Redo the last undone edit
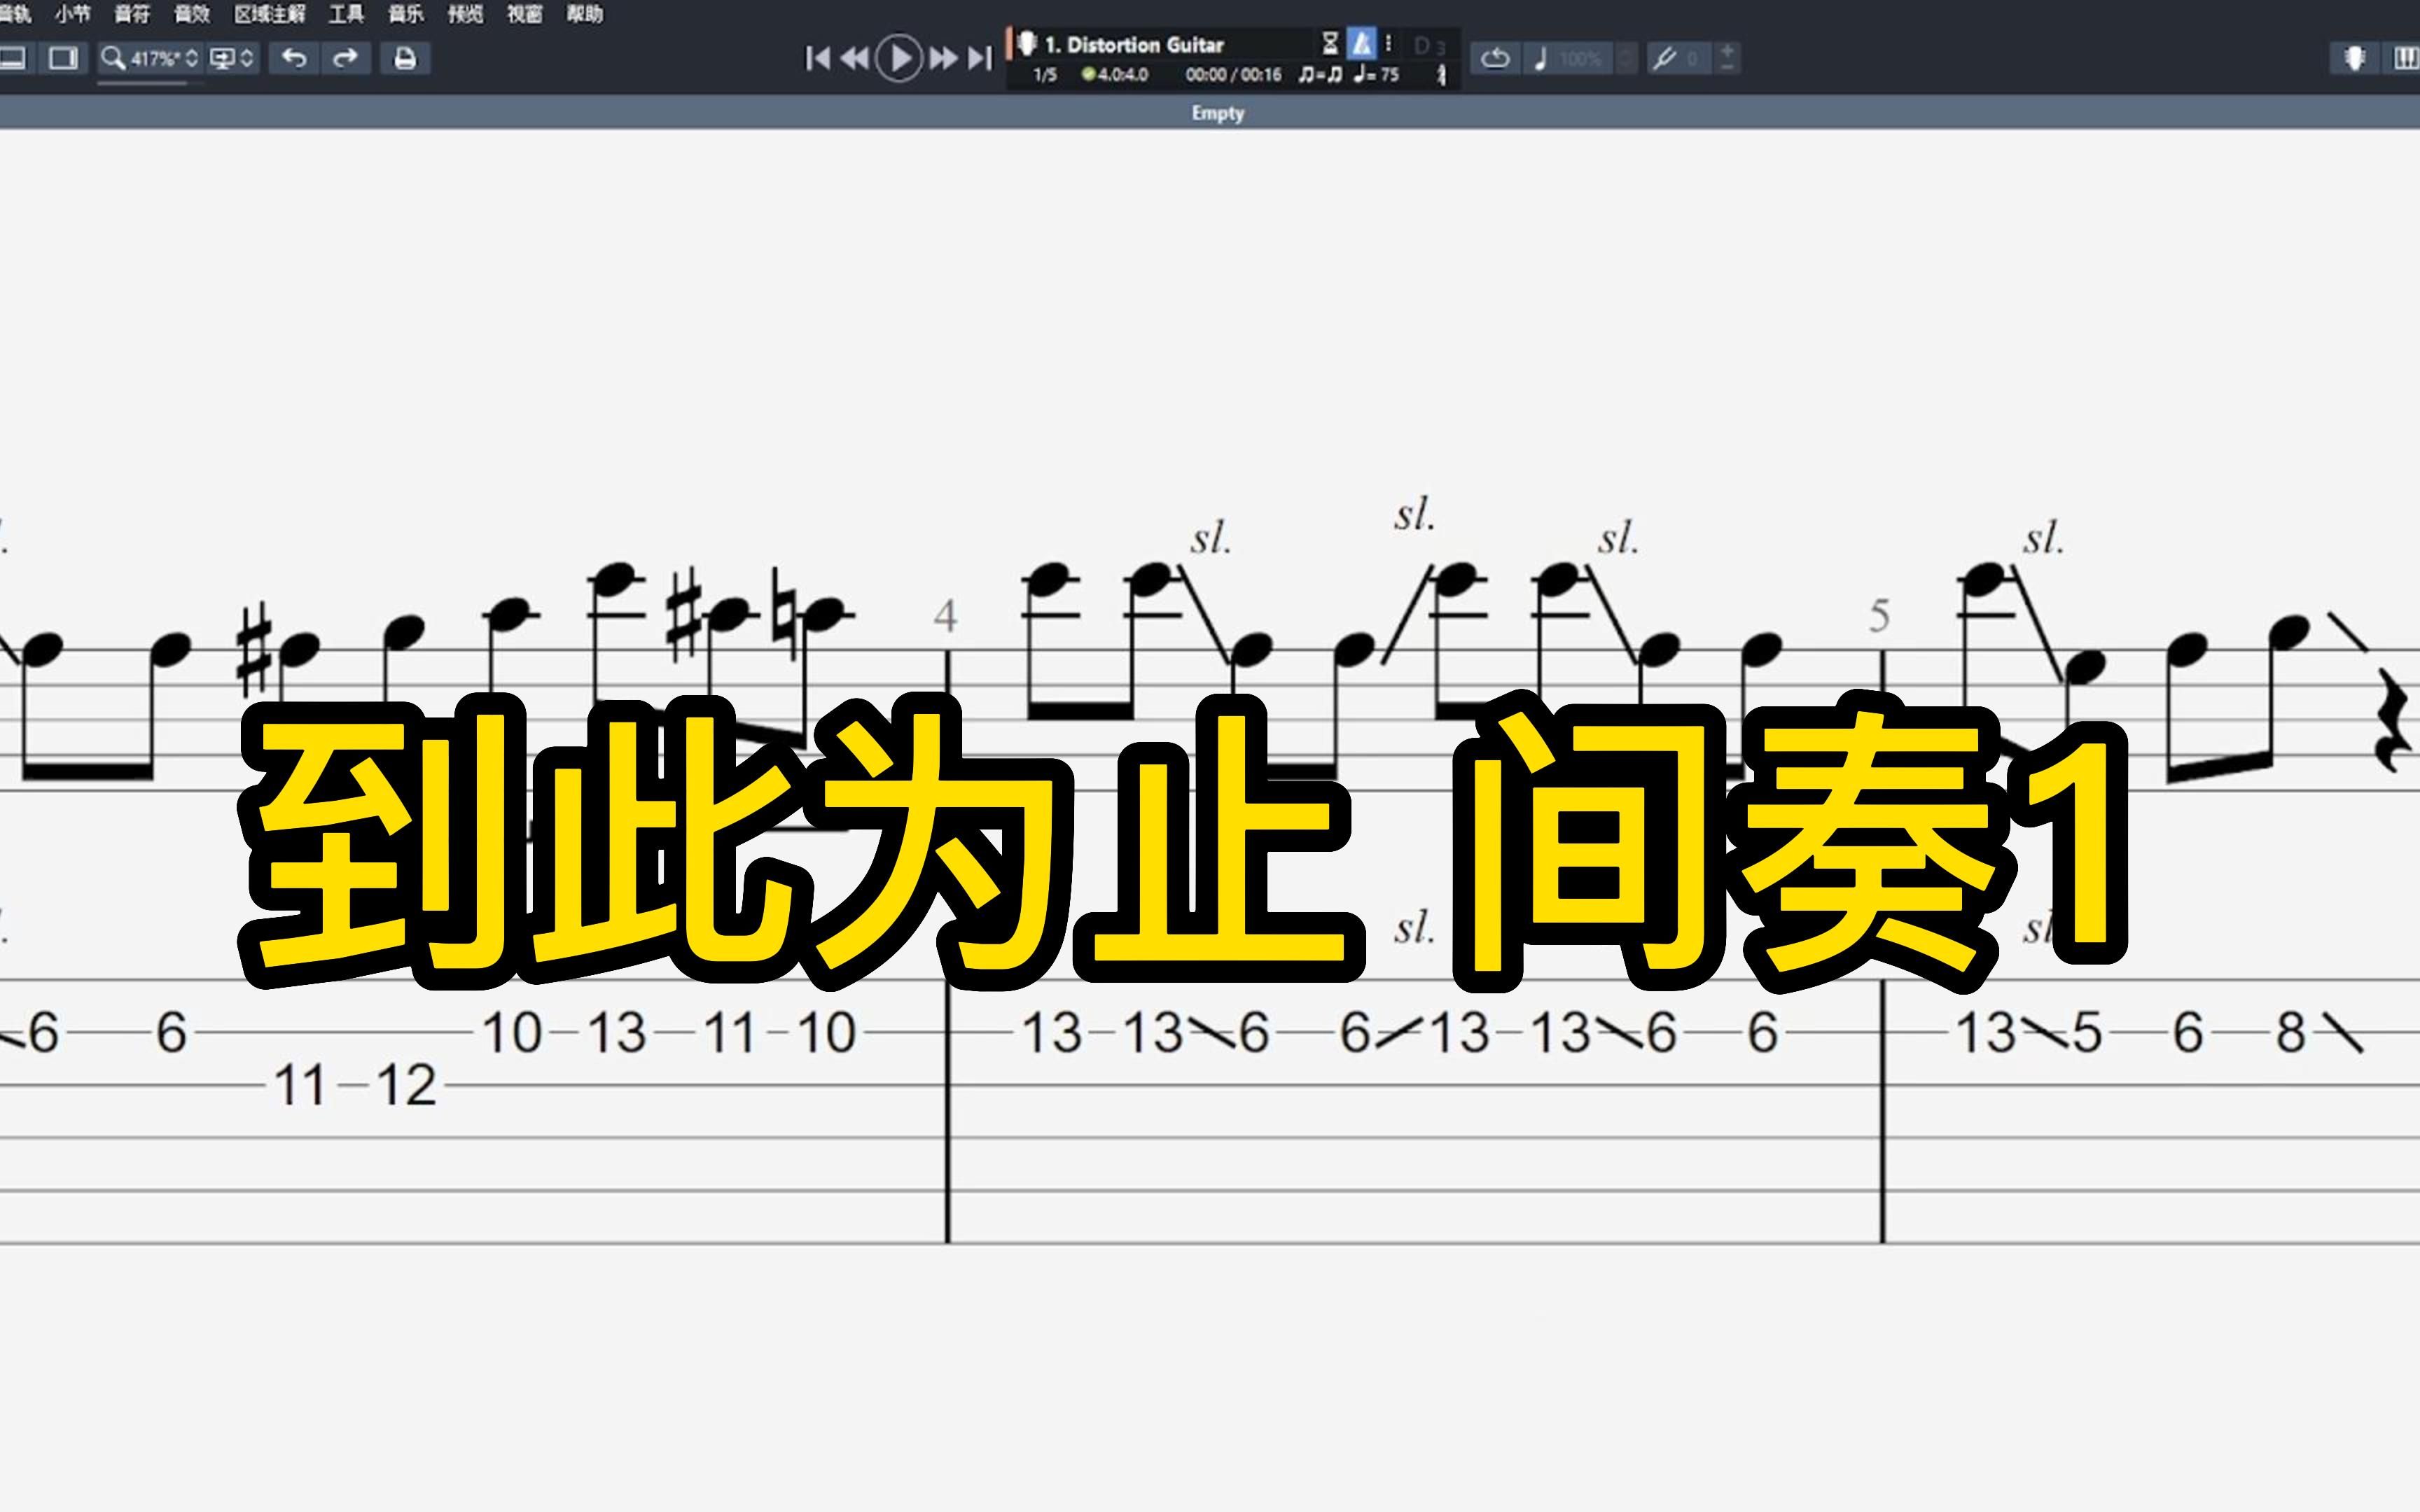This screenshot has height=1512, width=2420. [345, 58]
